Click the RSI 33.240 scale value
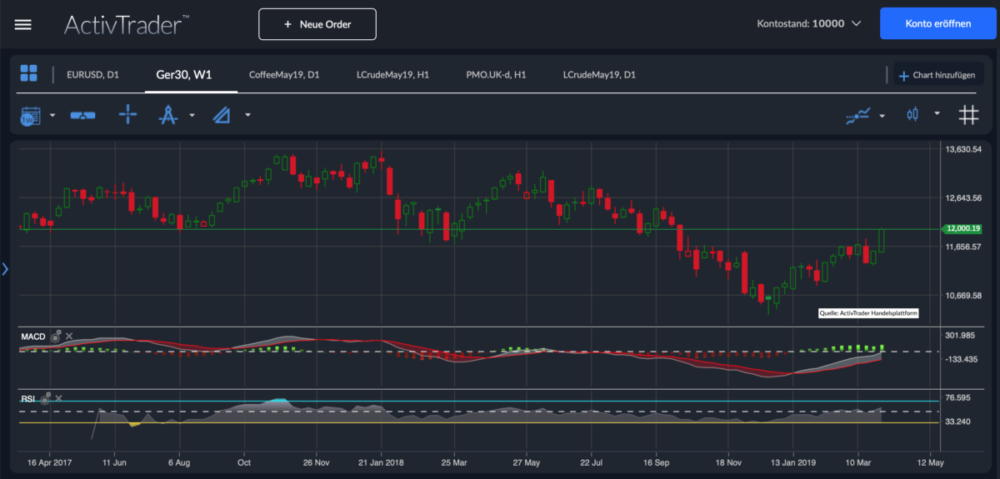Viewport: 1000px width, 479px height. tap(957, 422)
